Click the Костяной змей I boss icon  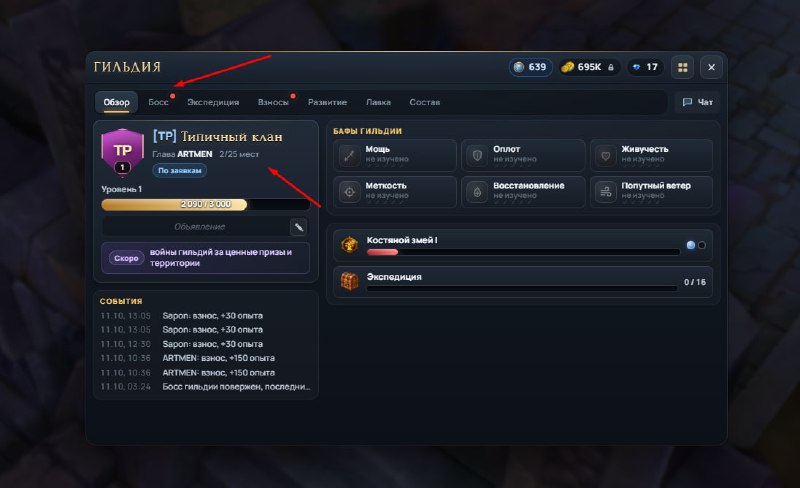[349, 245]
